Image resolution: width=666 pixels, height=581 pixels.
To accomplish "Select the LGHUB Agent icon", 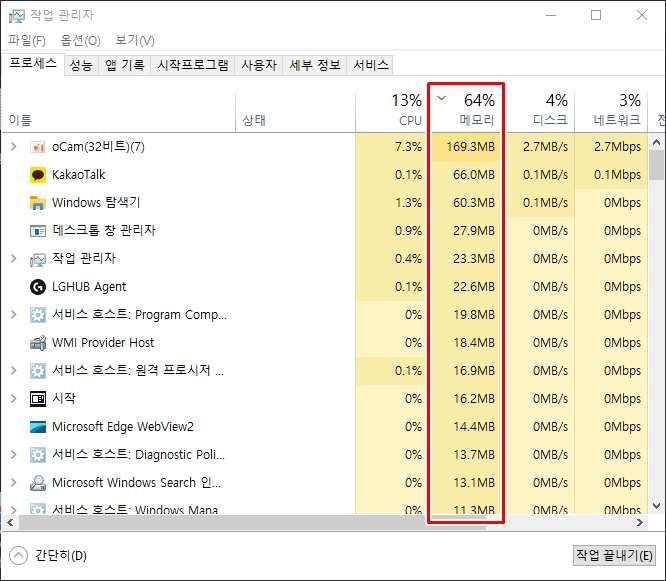I will coord(38,287).
